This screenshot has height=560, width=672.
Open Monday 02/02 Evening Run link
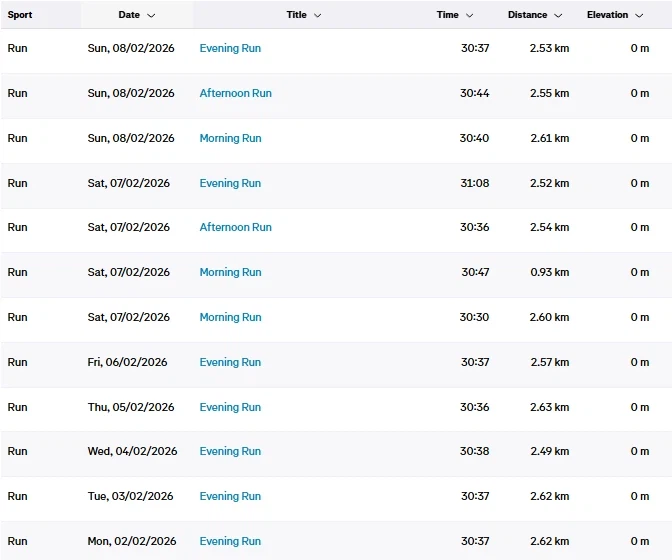point(230,541)
